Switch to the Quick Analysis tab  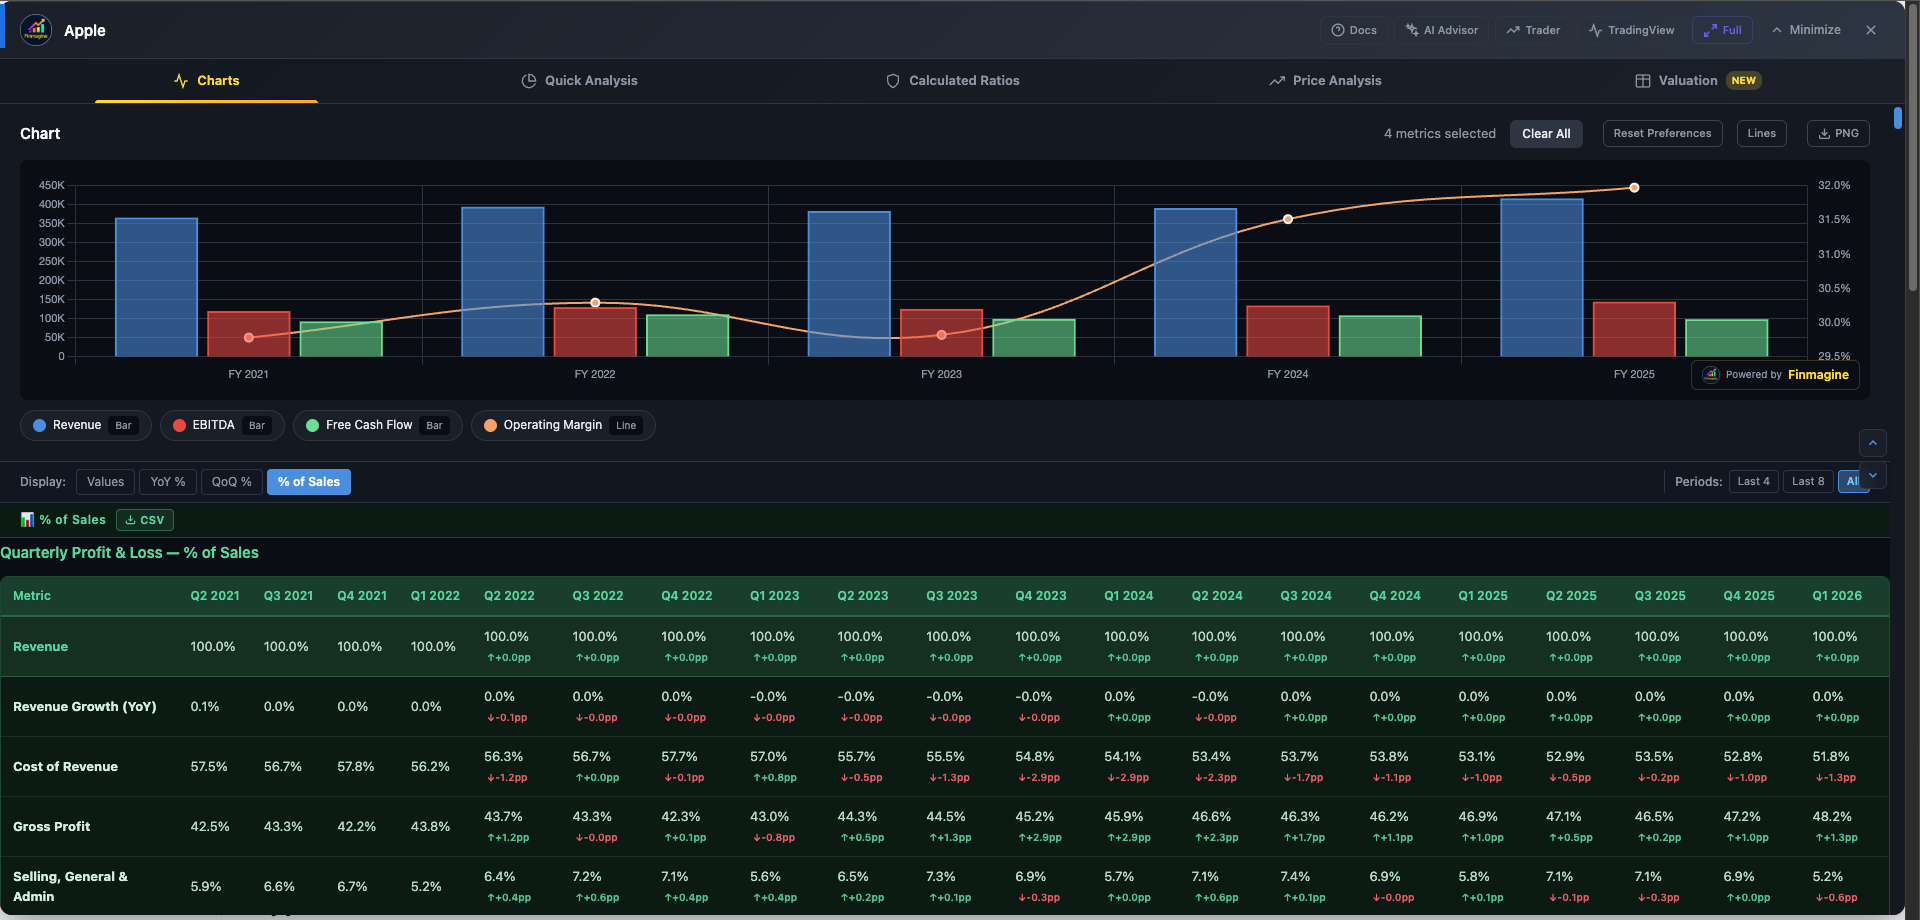(579, 80)
